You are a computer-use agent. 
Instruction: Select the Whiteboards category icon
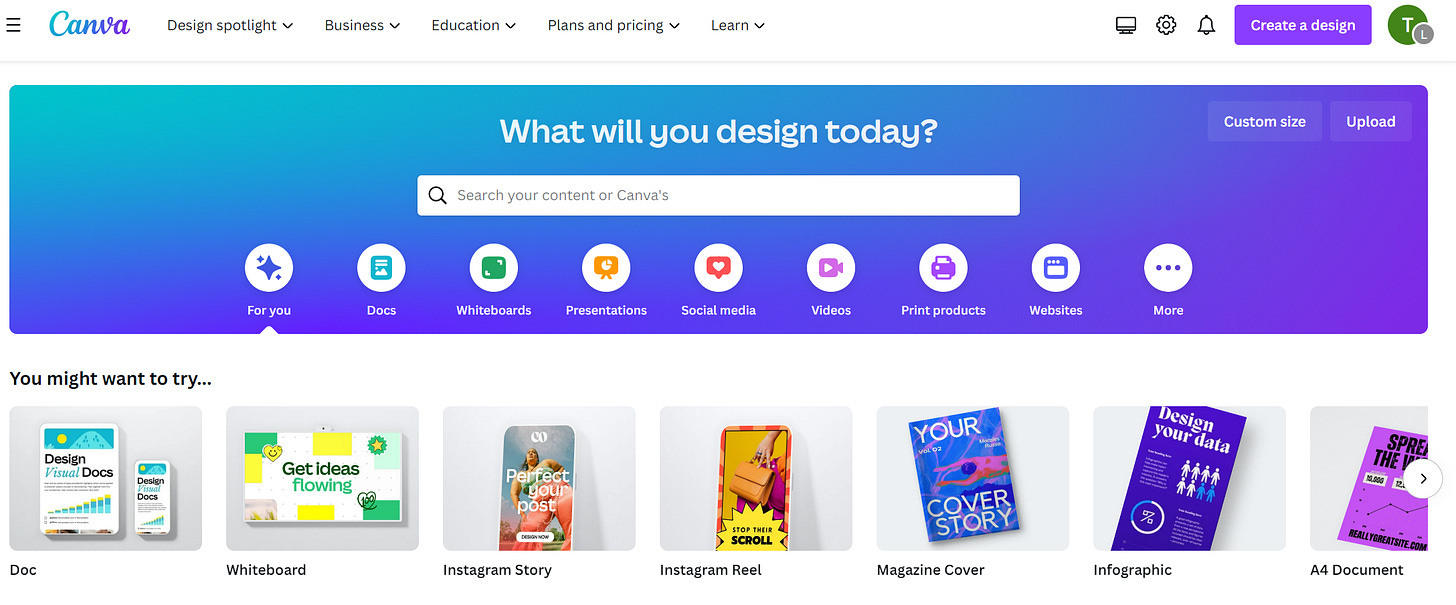click(494, 268)
